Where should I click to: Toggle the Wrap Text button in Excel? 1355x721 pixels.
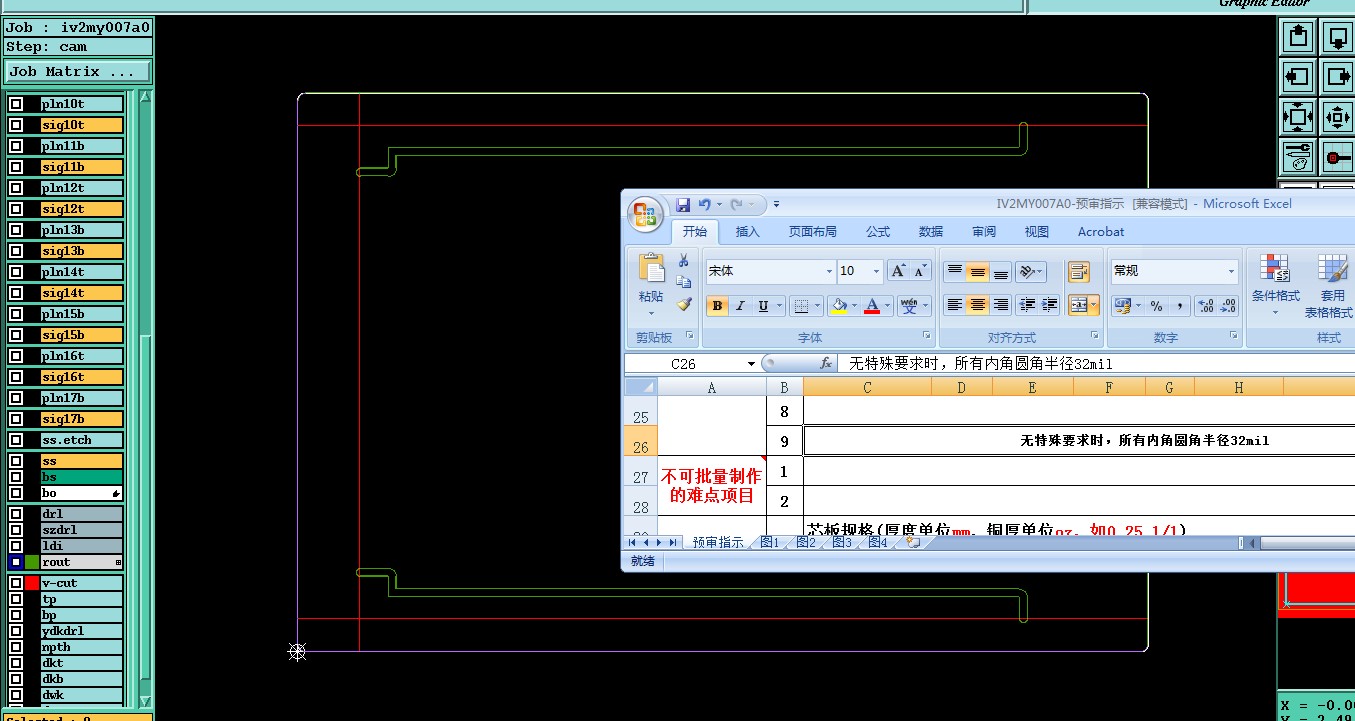(x=1078, y=272)
